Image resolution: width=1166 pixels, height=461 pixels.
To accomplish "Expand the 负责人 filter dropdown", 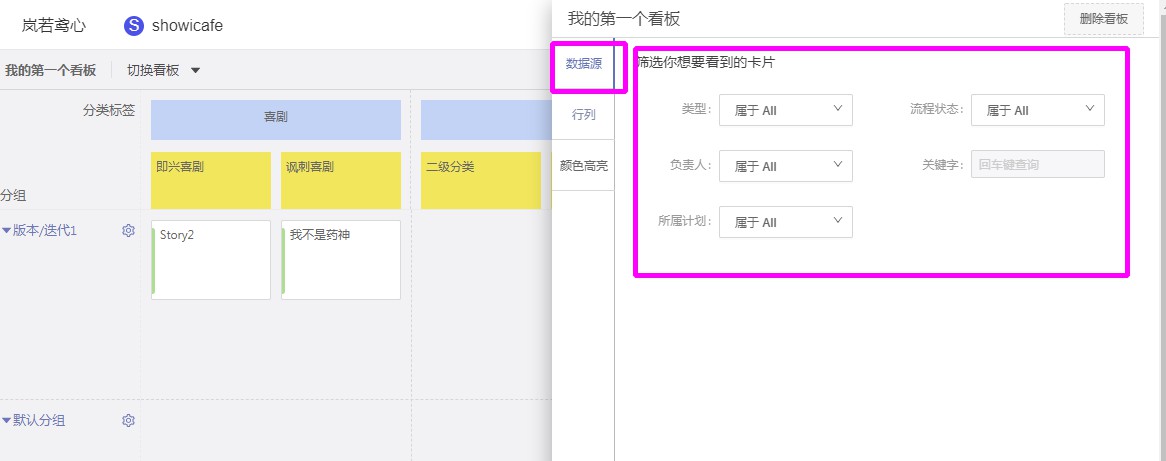I will tap(785, 166).
